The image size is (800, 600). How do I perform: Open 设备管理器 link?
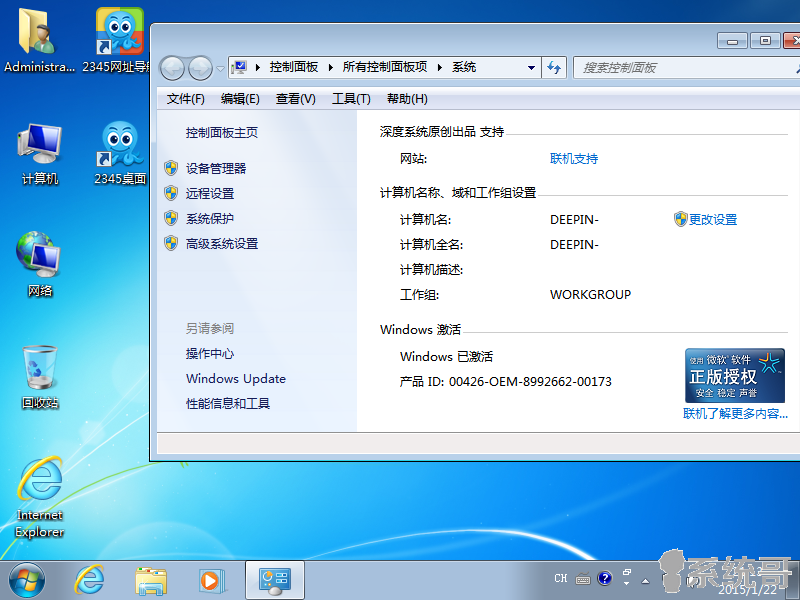coord(216,168)
